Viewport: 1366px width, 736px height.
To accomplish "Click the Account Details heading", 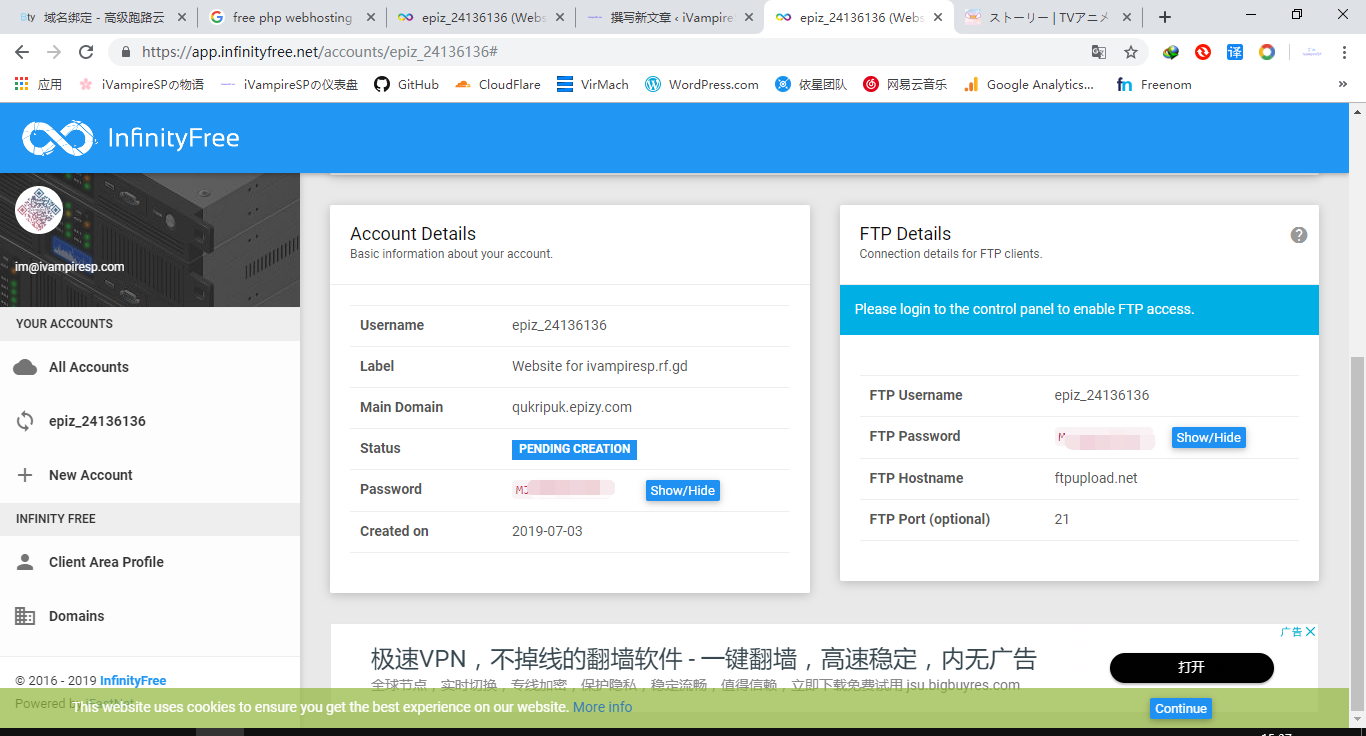I will click(x=413, y=234).
